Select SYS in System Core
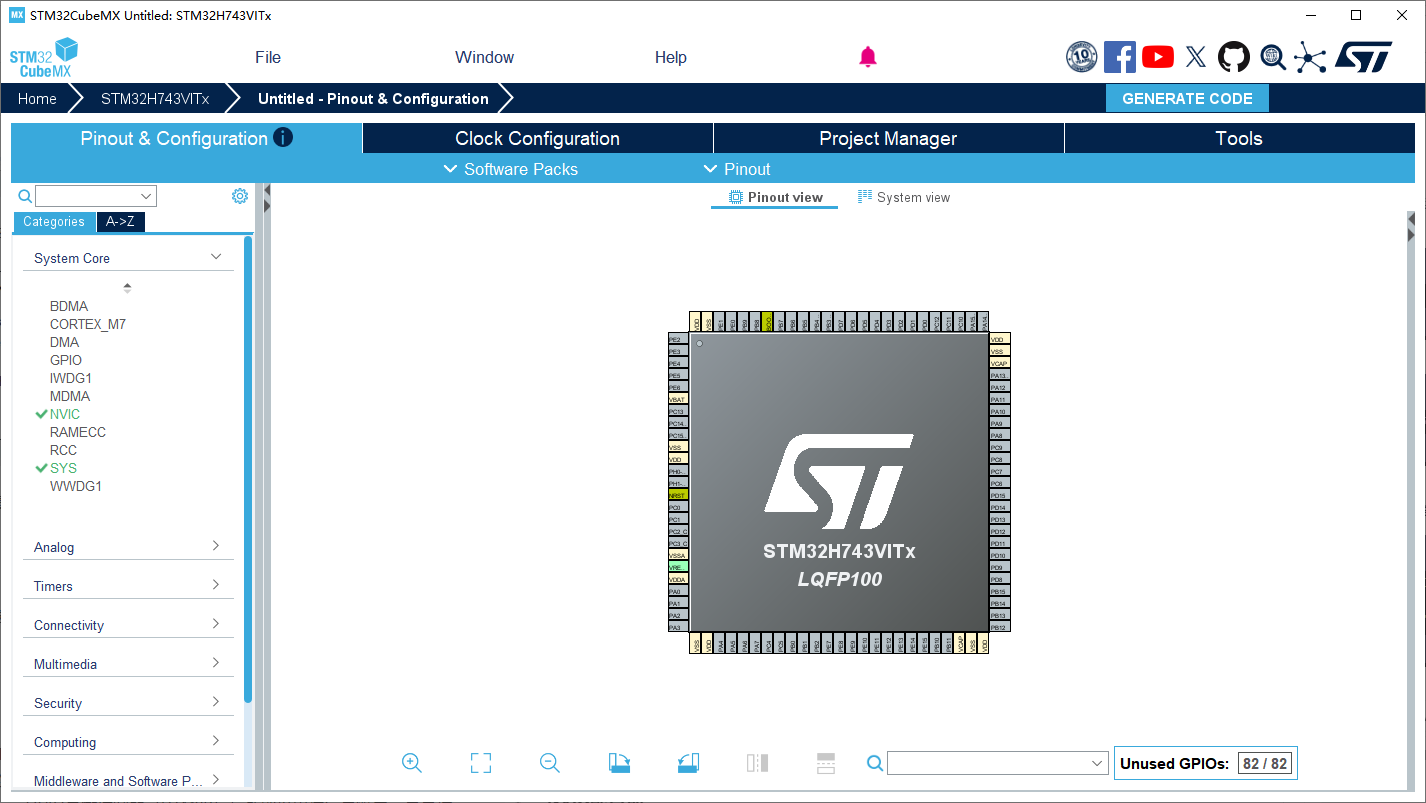 coord(63,468)
